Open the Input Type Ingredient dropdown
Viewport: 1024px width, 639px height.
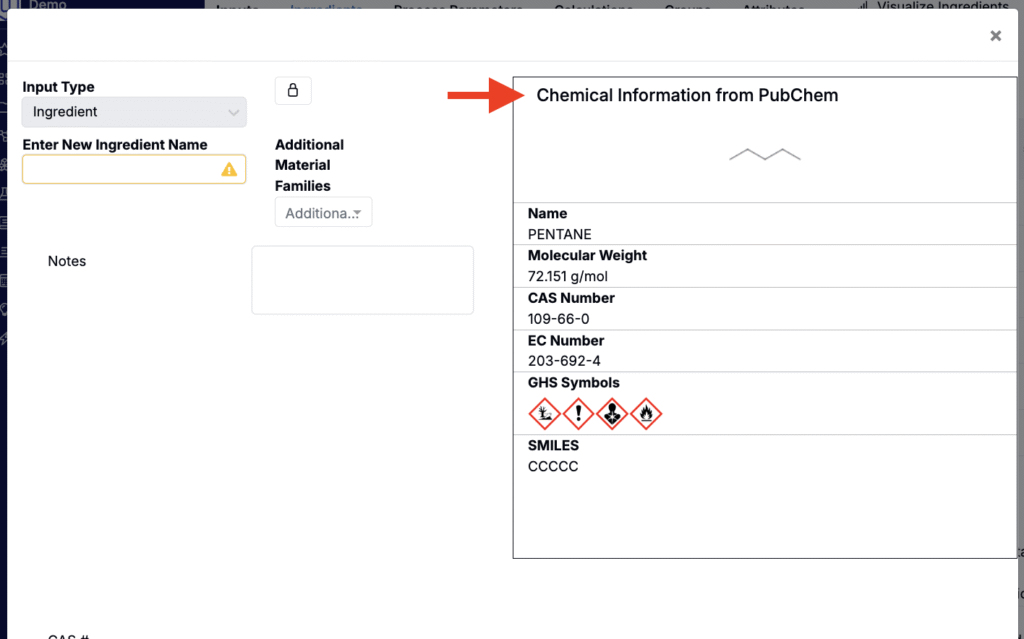tap(134, 112)
